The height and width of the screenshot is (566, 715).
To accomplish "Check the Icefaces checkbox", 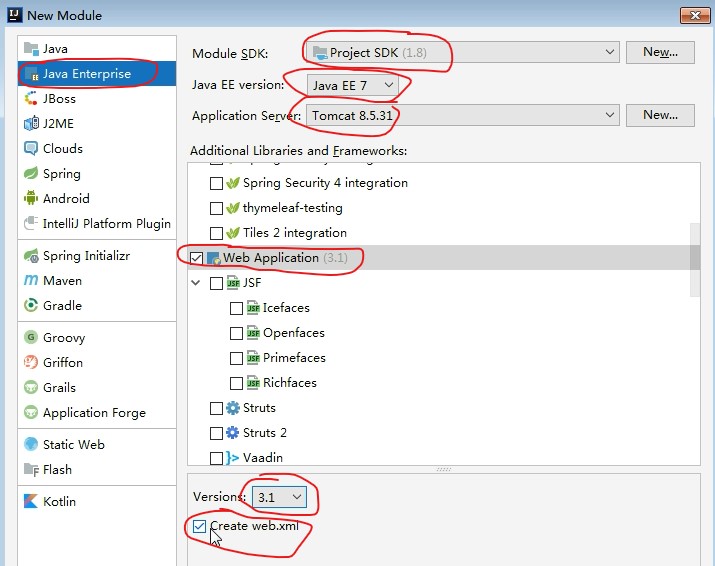I will point(236,308).
